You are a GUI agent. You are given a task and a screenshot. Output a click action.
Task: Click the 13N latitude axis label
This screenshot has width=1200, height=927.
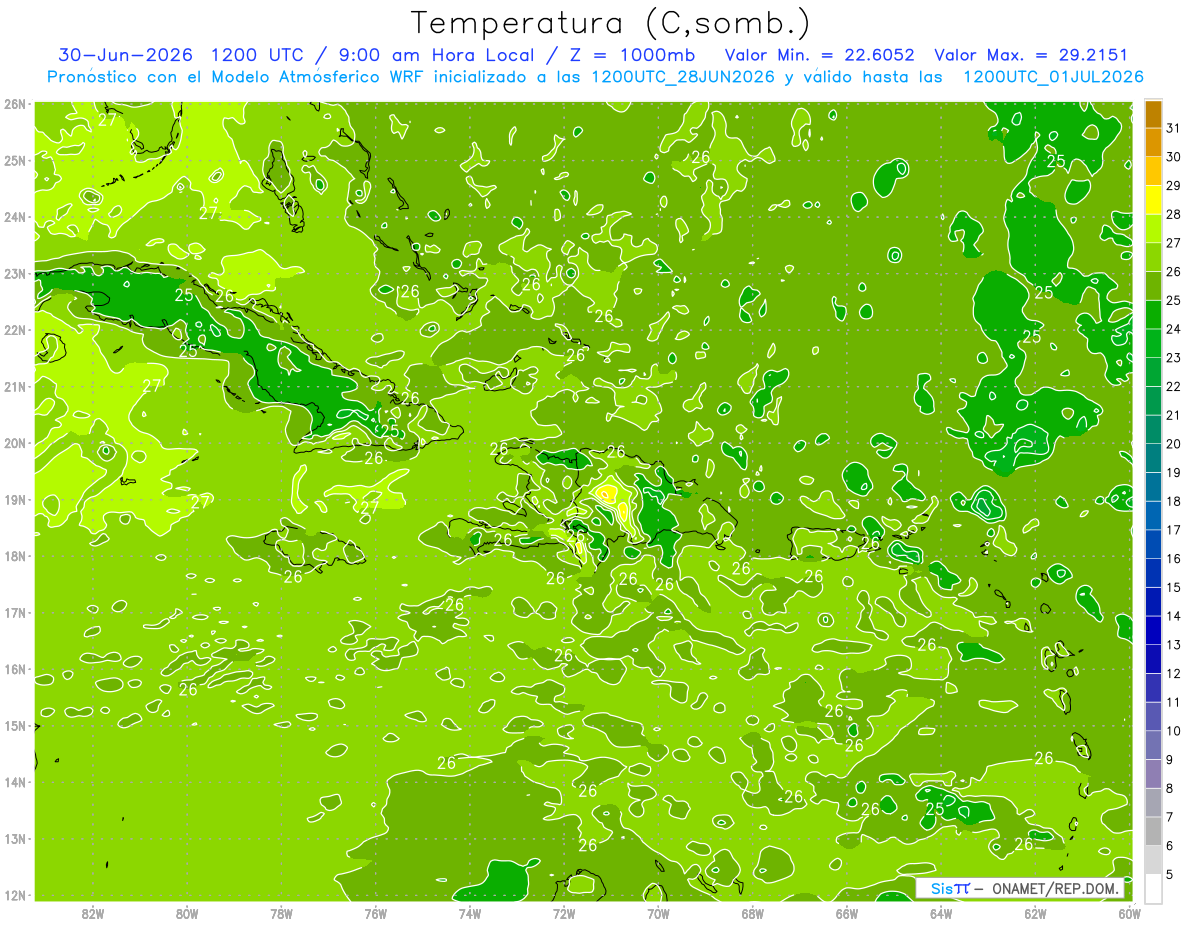14,839
